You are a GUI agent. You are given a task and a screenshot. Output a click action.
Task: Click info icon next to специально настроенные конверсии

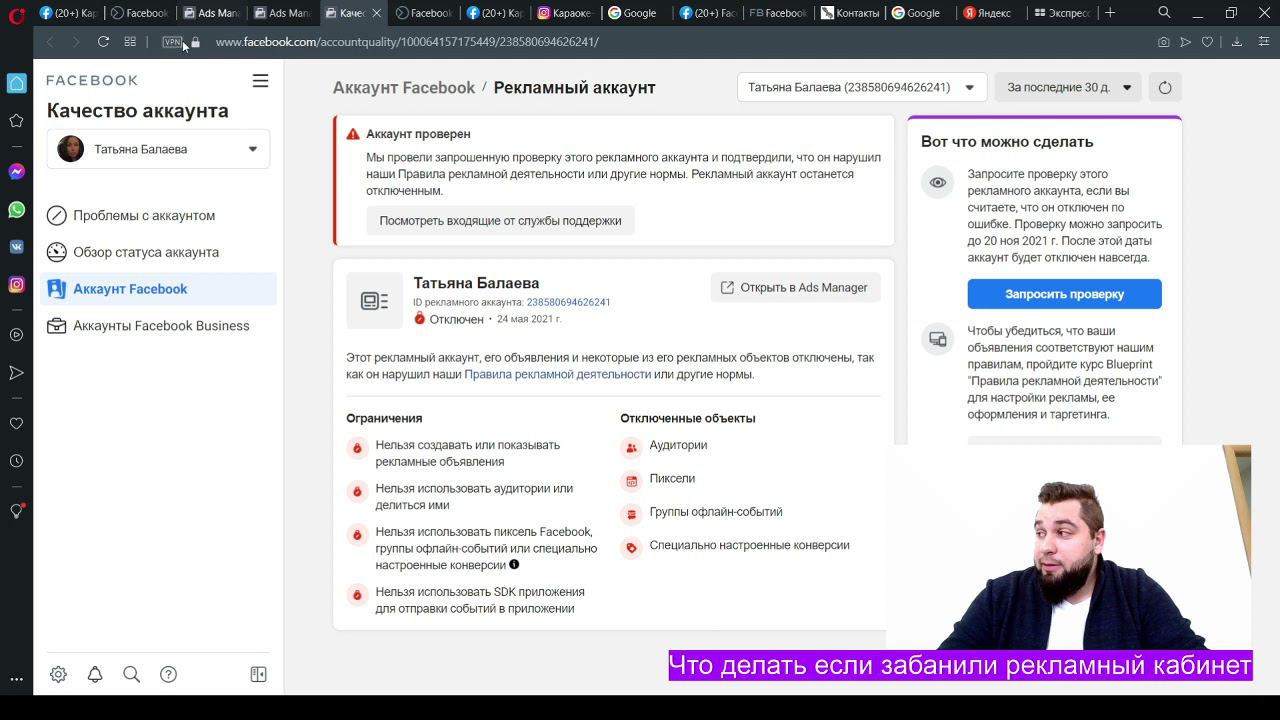(x=514, y=565)
